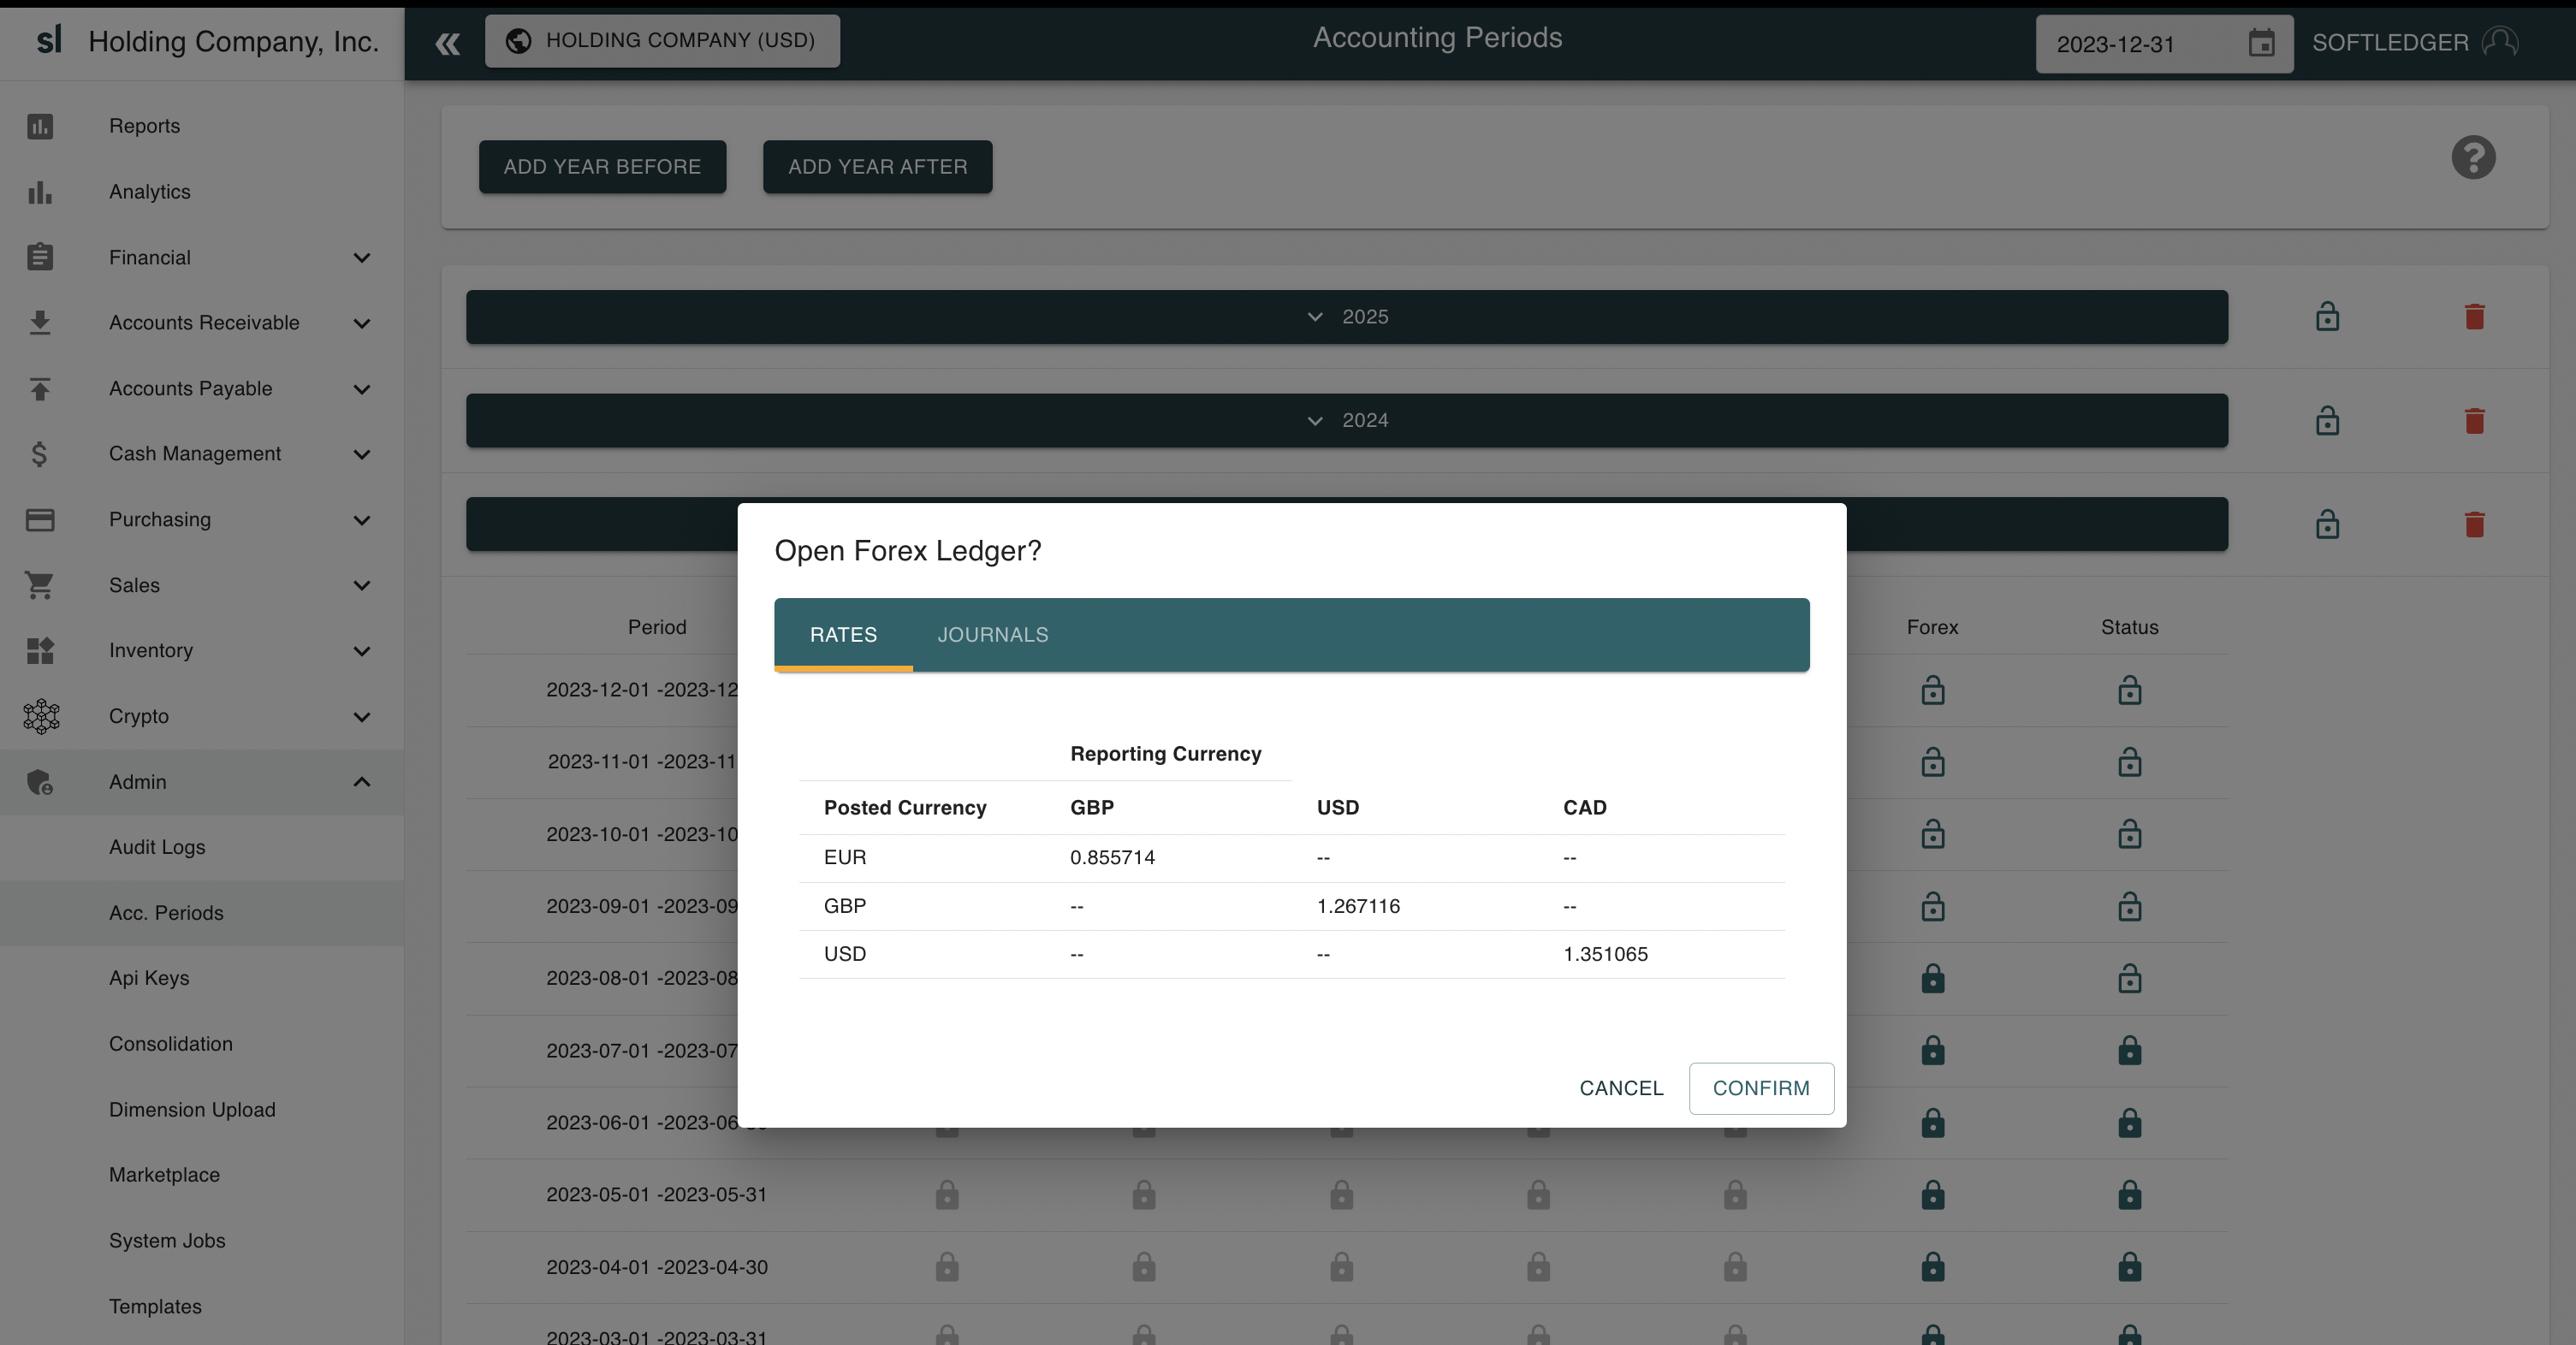
Task: Delete the 2025 year with trash icon
Action: pos(2474,317)
